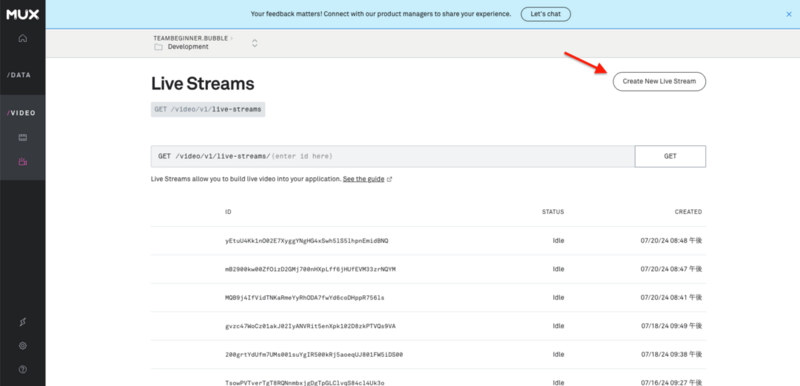Open live stream gvzc47WoCz01akJ02 row

(x=429, y=326)
